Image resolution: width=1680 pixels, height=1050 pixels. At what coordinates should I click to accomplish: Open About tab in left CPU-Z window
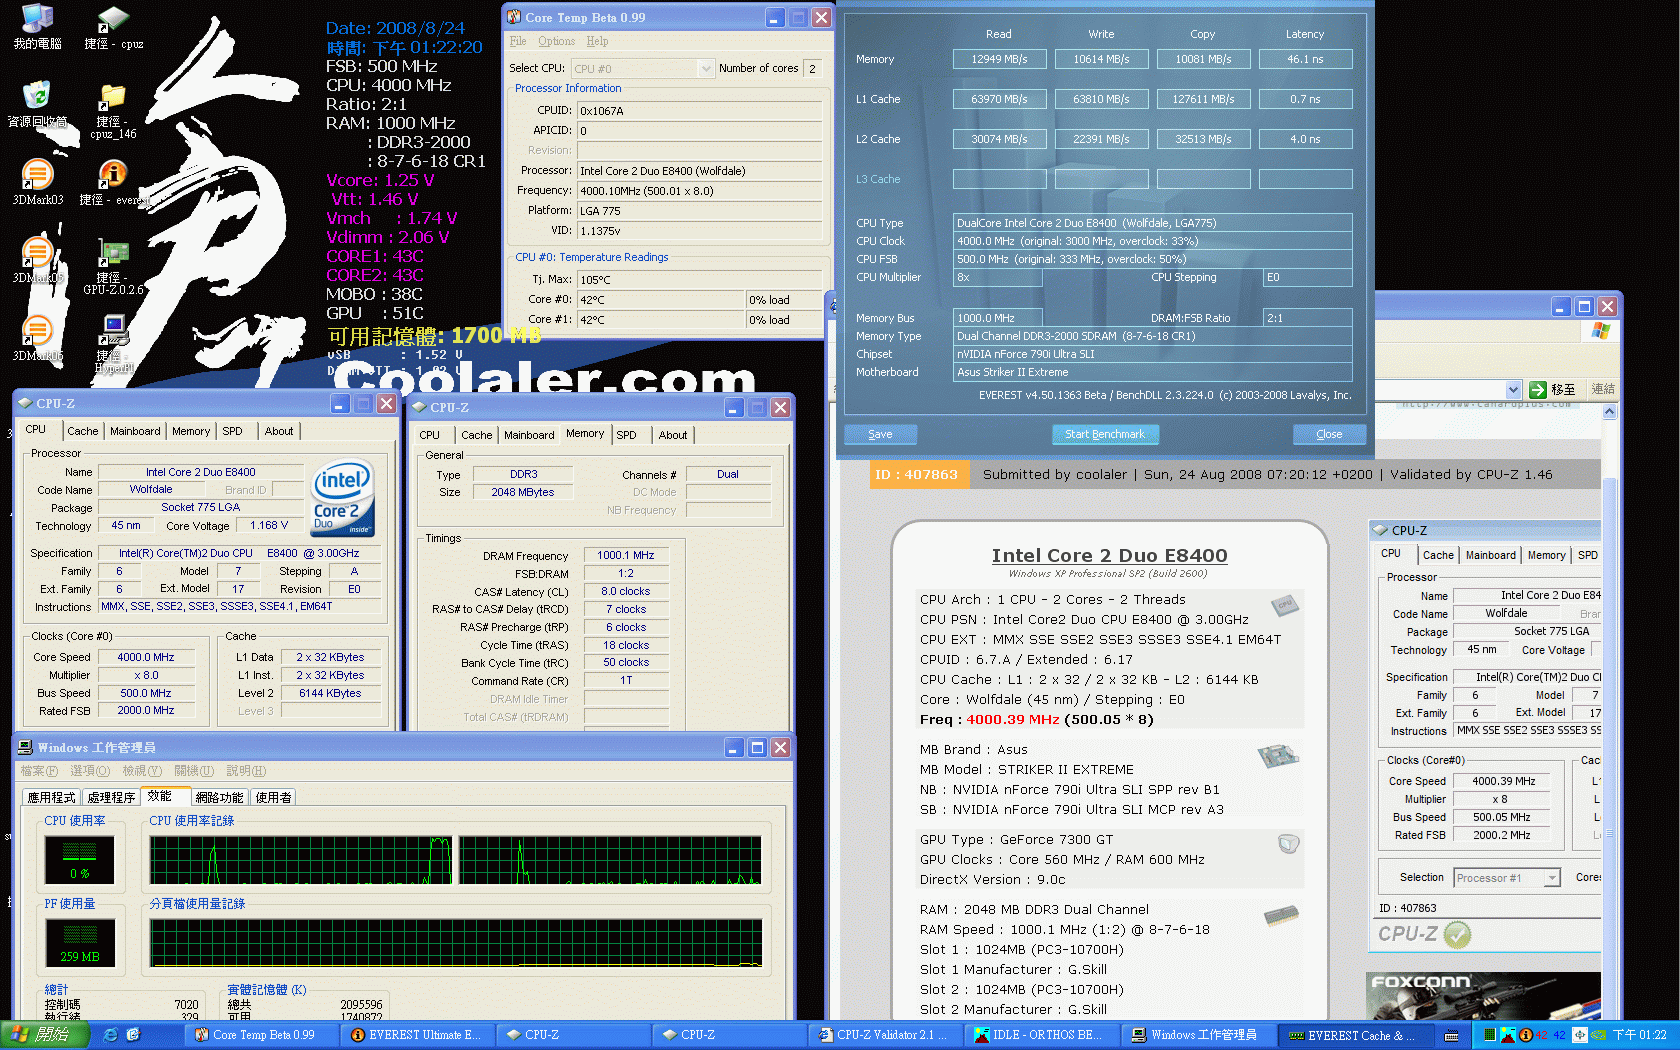(279, 431)
